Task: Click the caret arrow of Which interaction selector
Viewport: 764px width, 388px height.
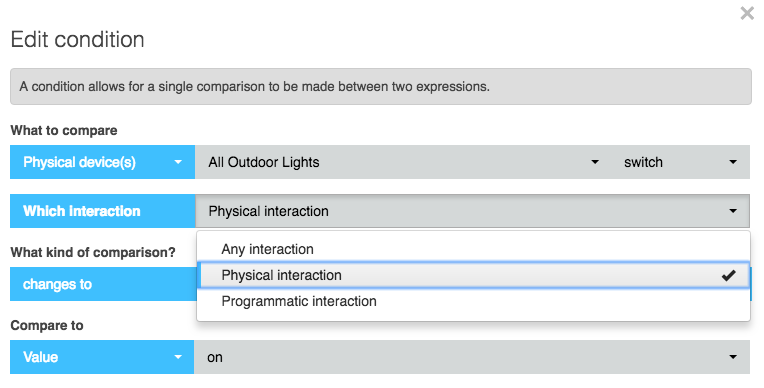Action: 733,211
